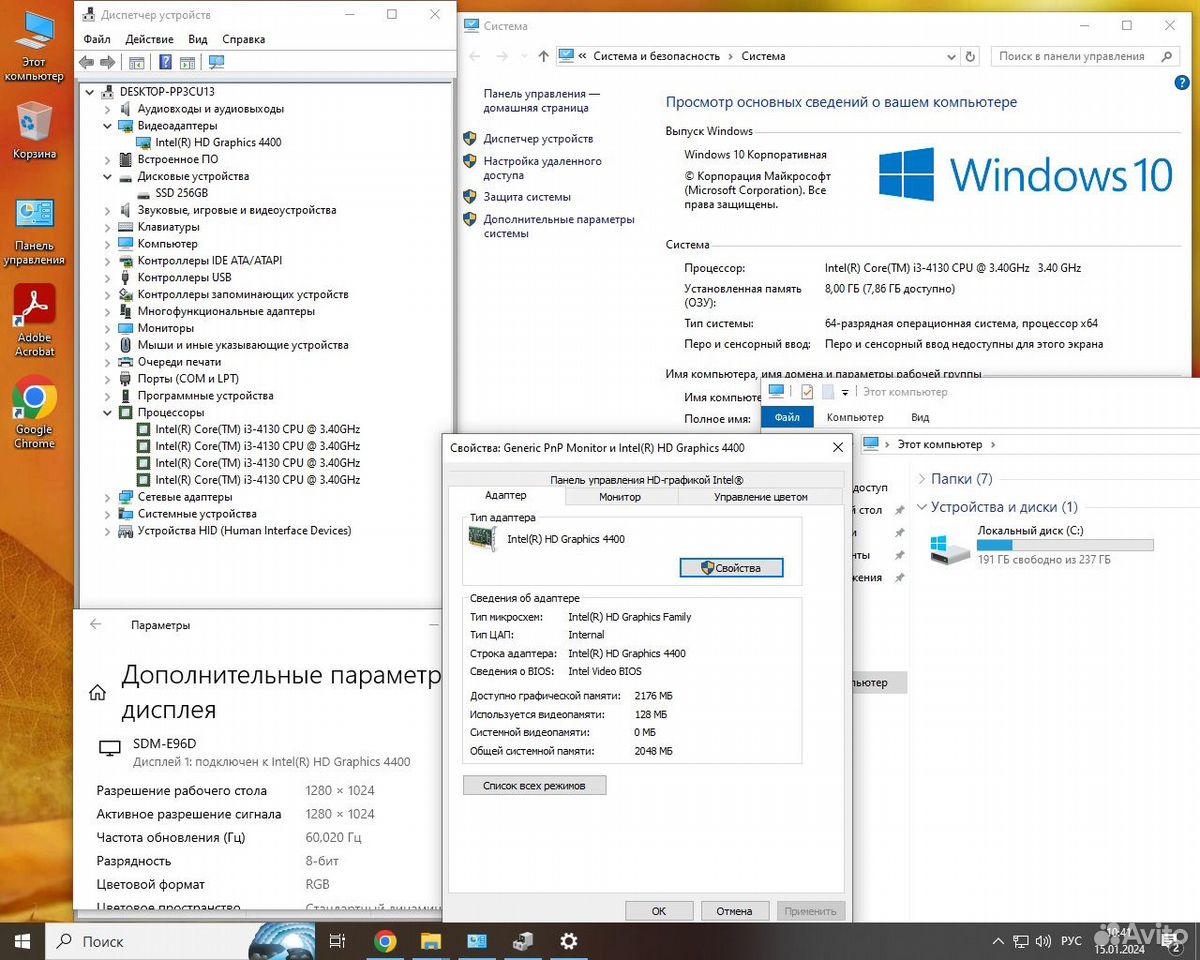1200x960 pixels.
Task: Collapse Видеоадаптеры node
Action: (107, 126)
